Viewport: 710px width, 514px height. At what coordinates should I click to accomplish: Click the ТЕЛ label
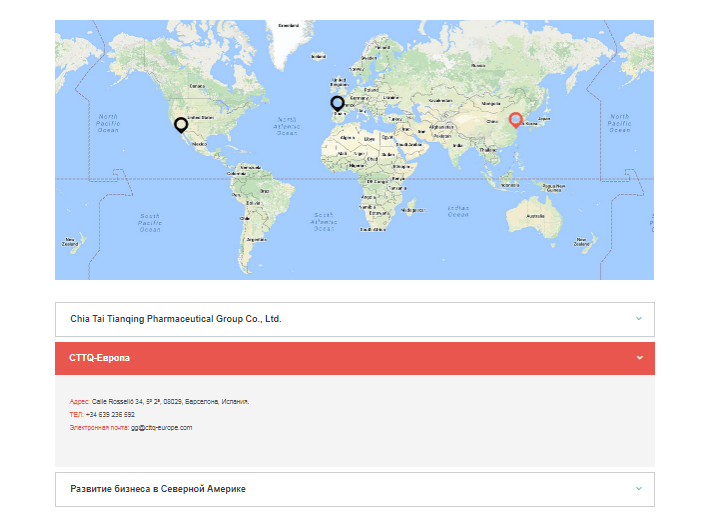tap(76, 414)
